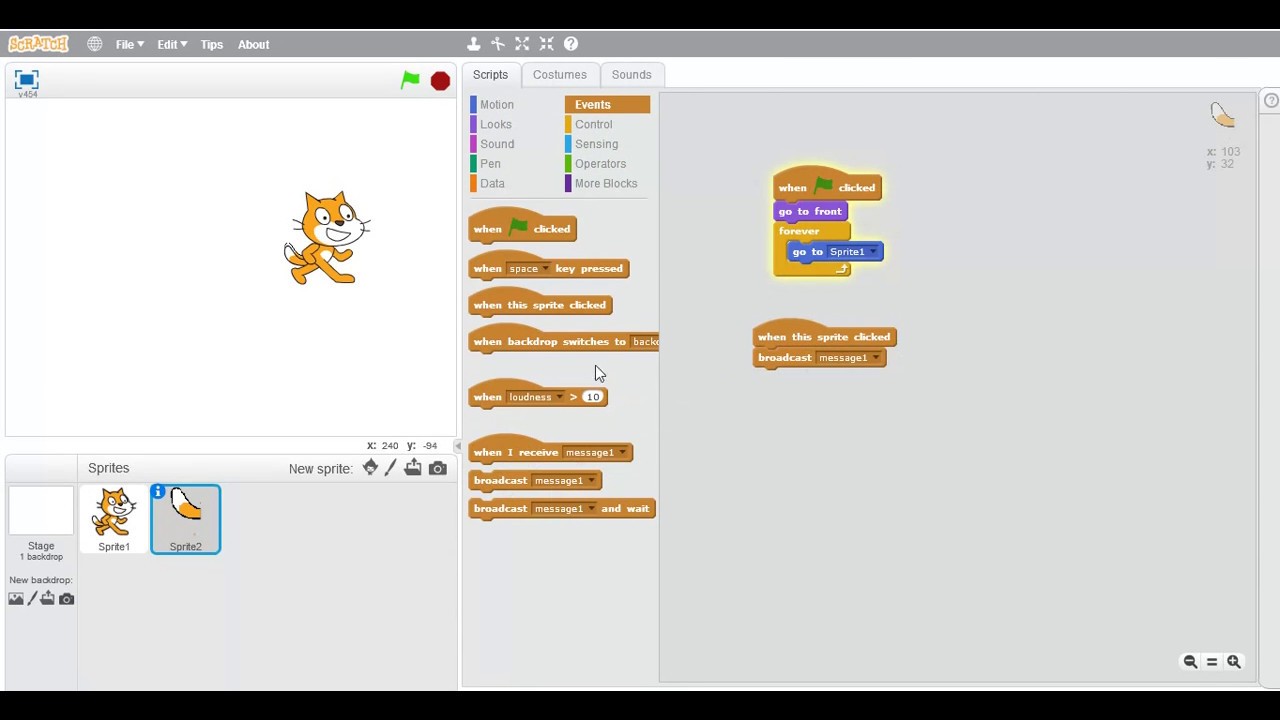Reset scripts area zoom
The height and width of the screenshot is (720, 1280).
[1212, 661]
